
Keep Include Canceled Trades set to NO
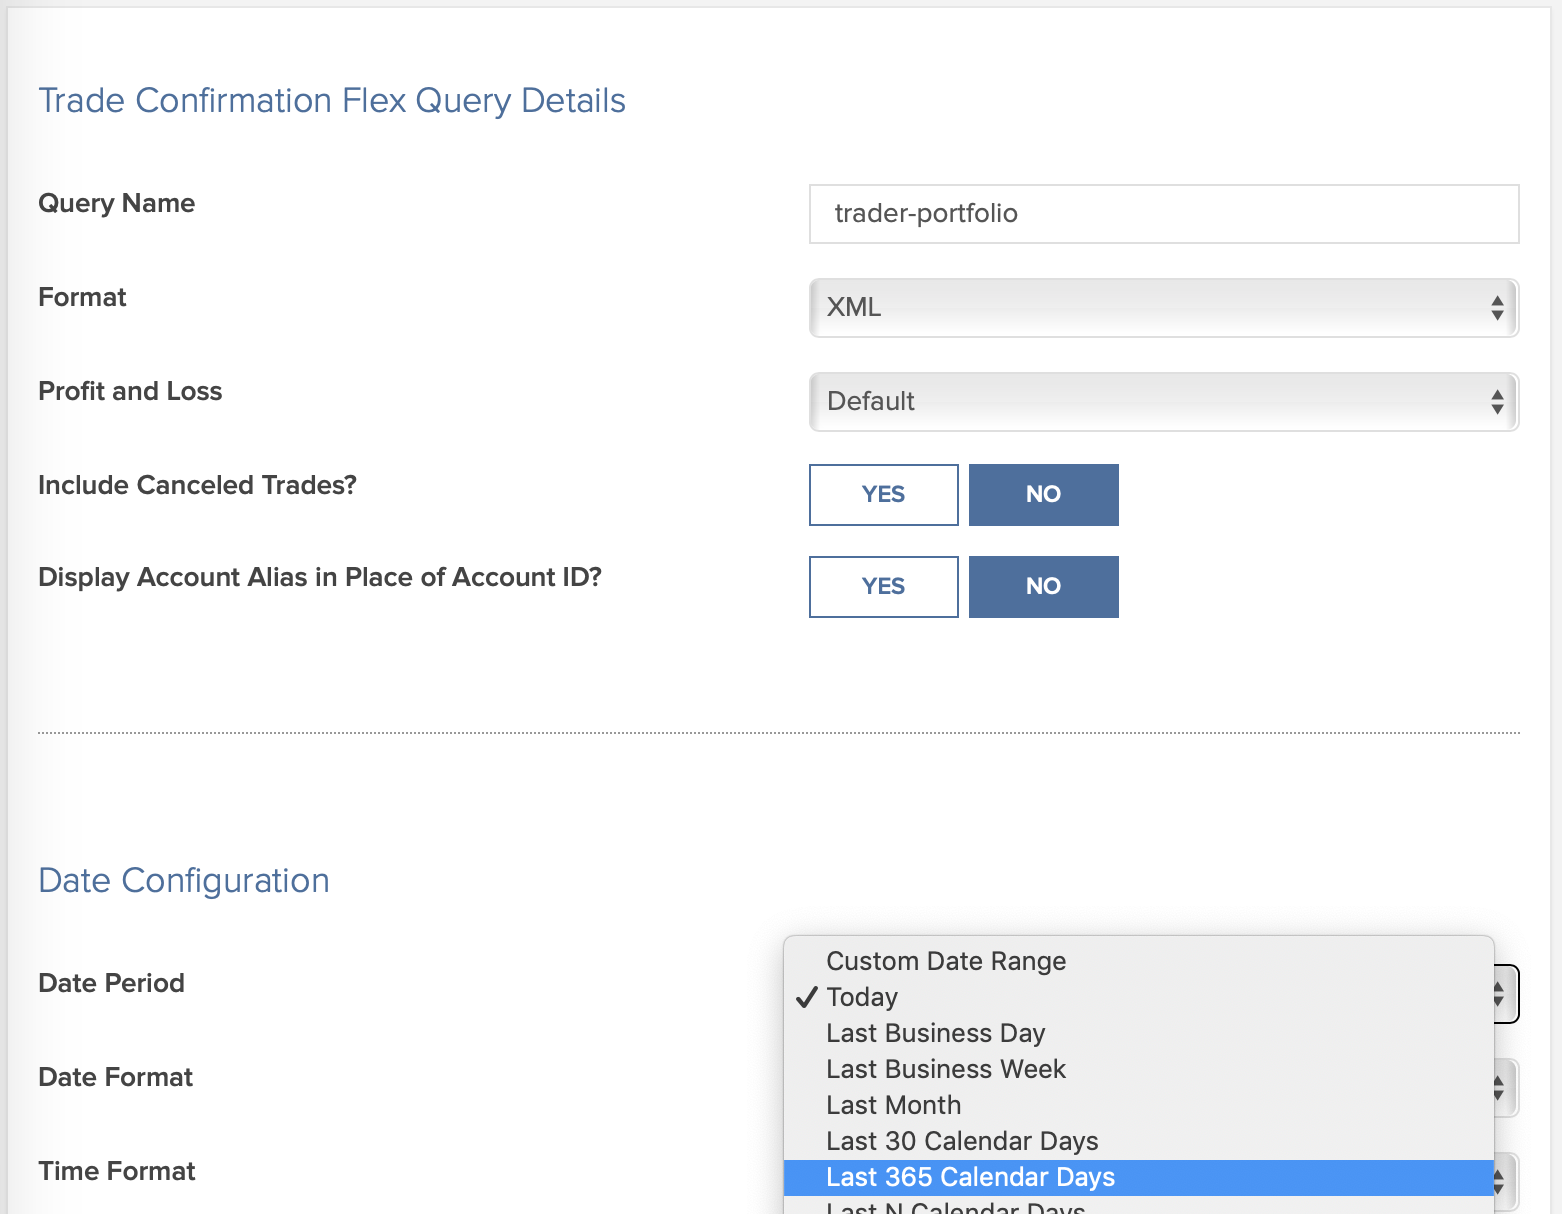pyautogui.click(x=1043, y=494)
